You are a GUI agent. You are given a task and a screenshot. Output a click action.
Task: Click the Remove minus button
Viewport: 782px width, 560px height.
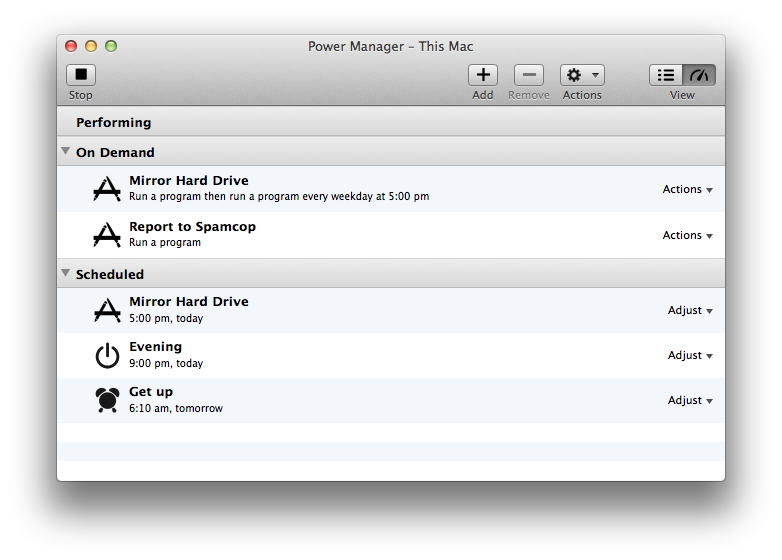click(x=529, y=75)
